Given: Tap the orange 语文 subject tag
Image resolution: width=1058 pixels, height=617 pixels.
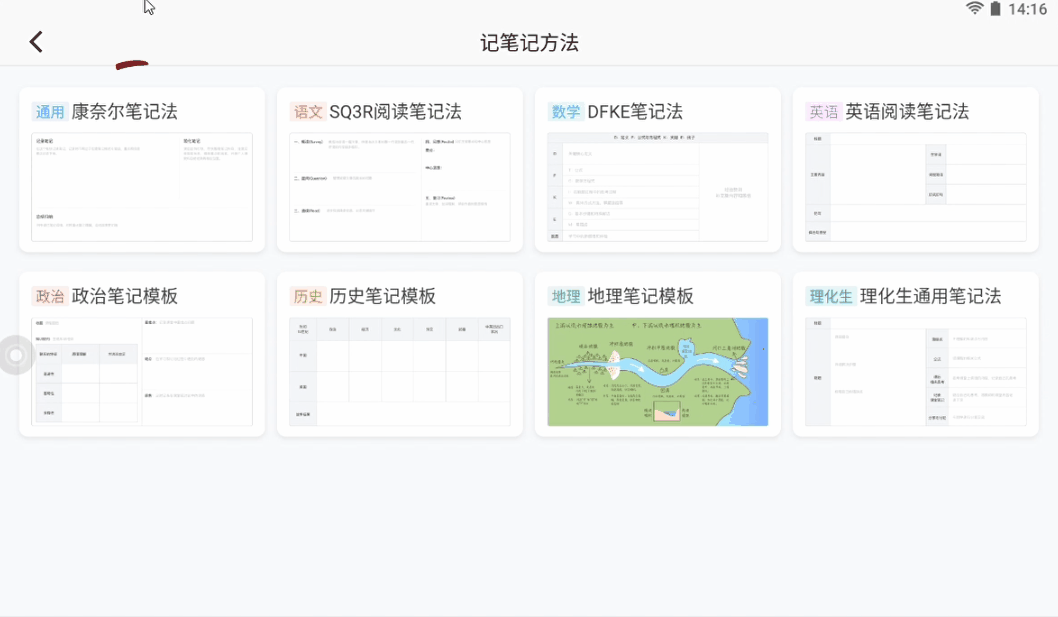Looking at the screenshot, I should pyautogui.click(x=308, y=112).
